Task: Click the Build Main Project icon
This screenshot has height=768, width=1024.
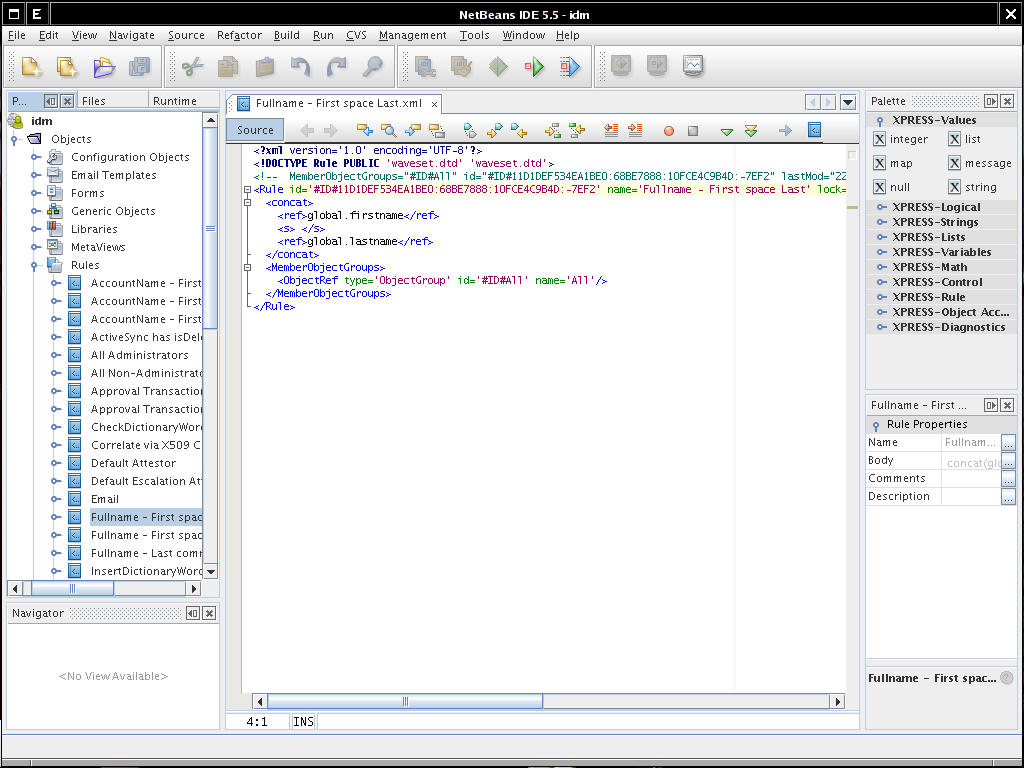Action: click(x=425, y=66)
